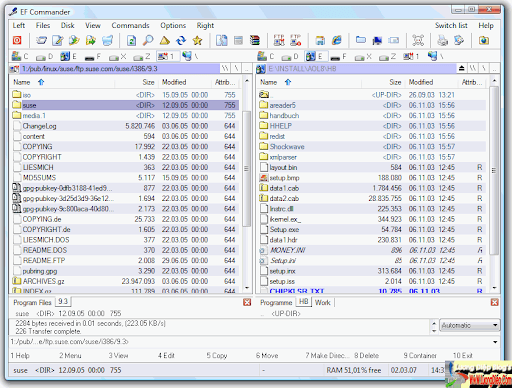Image resolution: width=512 pixels, height=388 pixels.
Task: Click the printer toolbar icon
Action: click(x=442, y=40)
